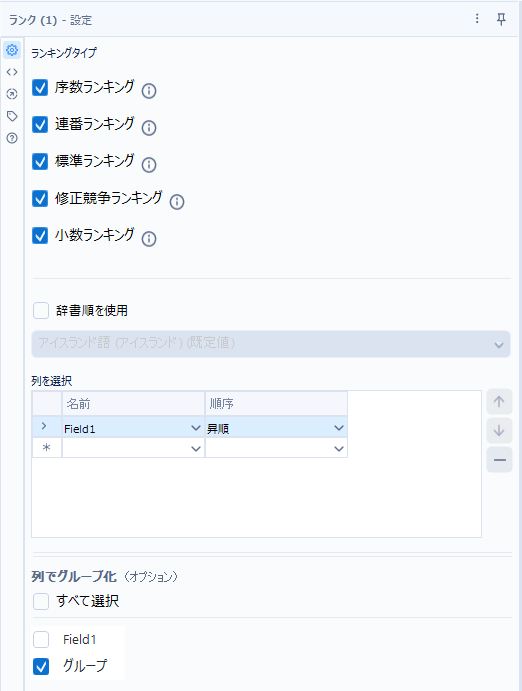Open the three-dot options menu
The width and height of the screenshot is (522, 691).
[x=477, y=18]
